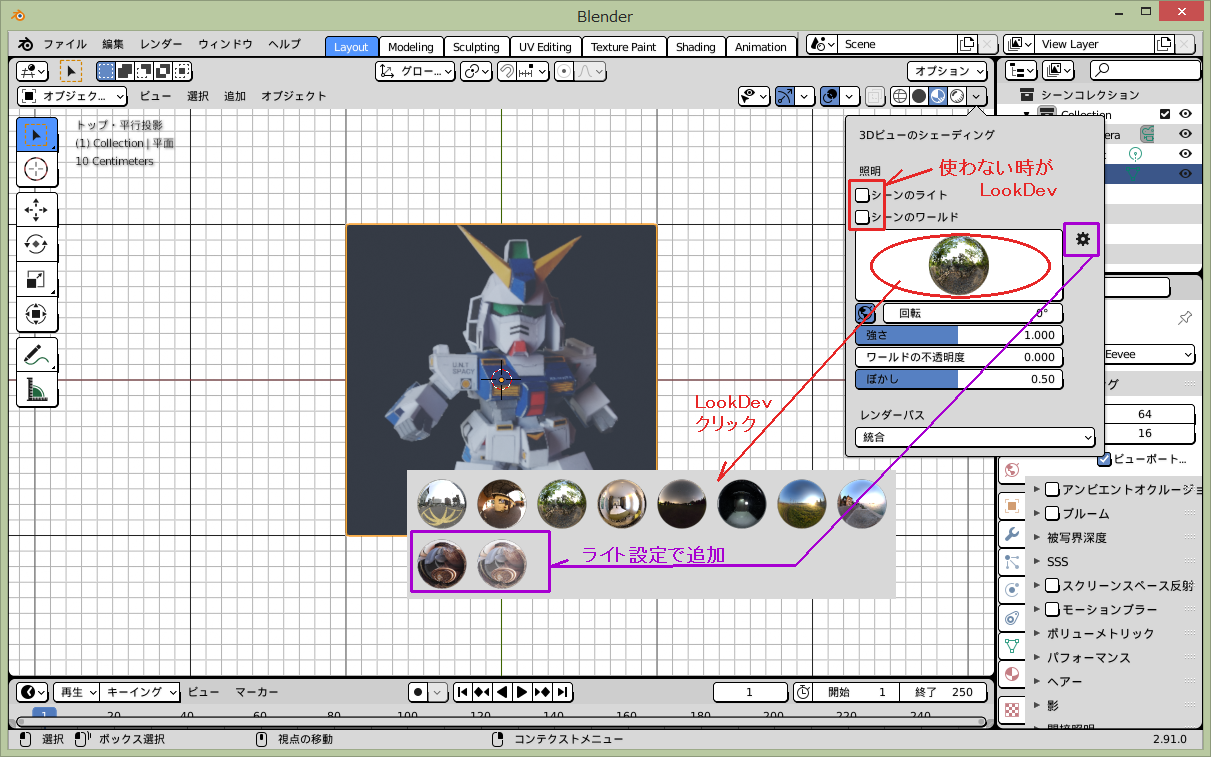Open the object interaction mode dropdown

[x=73, y=96]
